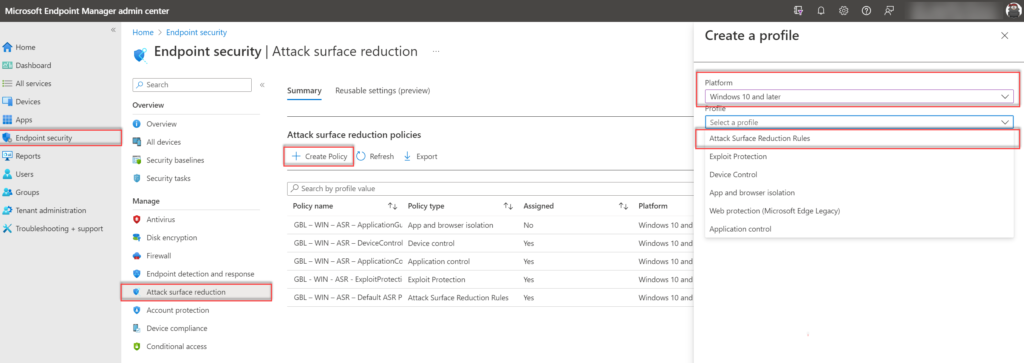Viewport: 1024px width, 363px height.
Task: Open the GBL – WIN – ASR – ApplicationGu policy row
Action: (x=490, y=225)
